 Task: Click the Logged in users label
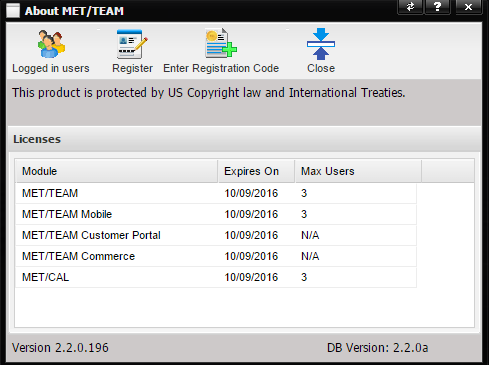[51, 68]
